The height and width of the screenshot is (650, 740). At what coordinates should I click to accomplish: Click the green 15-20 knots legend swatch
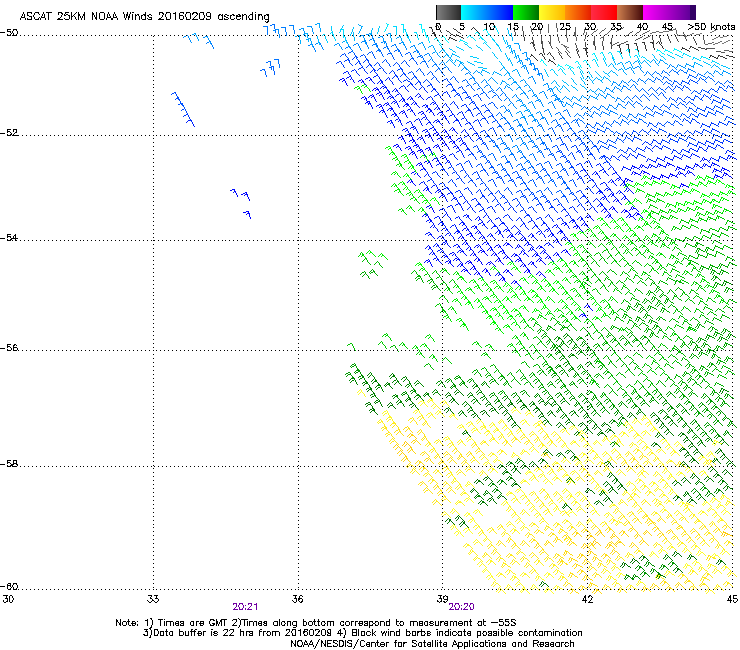[526, 12]
